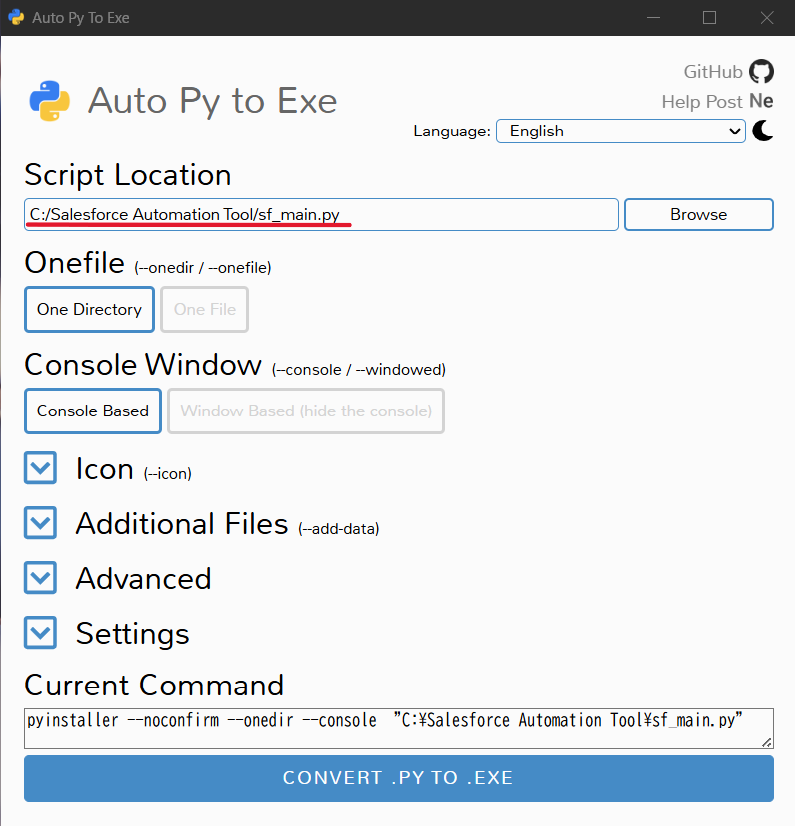
Task: Open the Language dropdown showing English
Action: (x=620, y=131)
